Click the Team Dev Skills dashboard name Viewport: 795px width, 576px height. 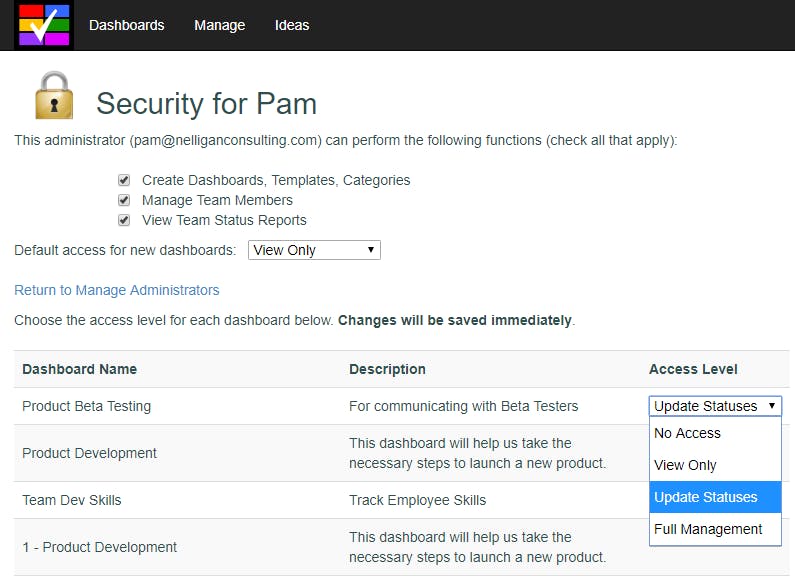point(72,500)
